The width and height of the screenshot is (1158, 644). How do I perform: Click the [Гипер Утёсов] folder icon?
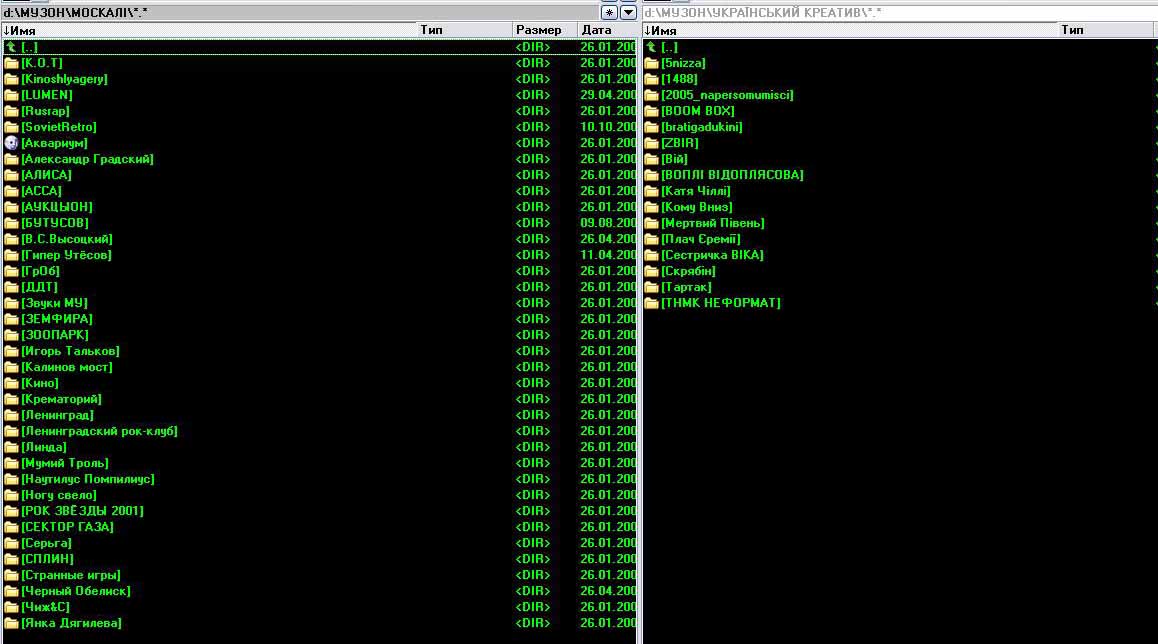[11, 255]
